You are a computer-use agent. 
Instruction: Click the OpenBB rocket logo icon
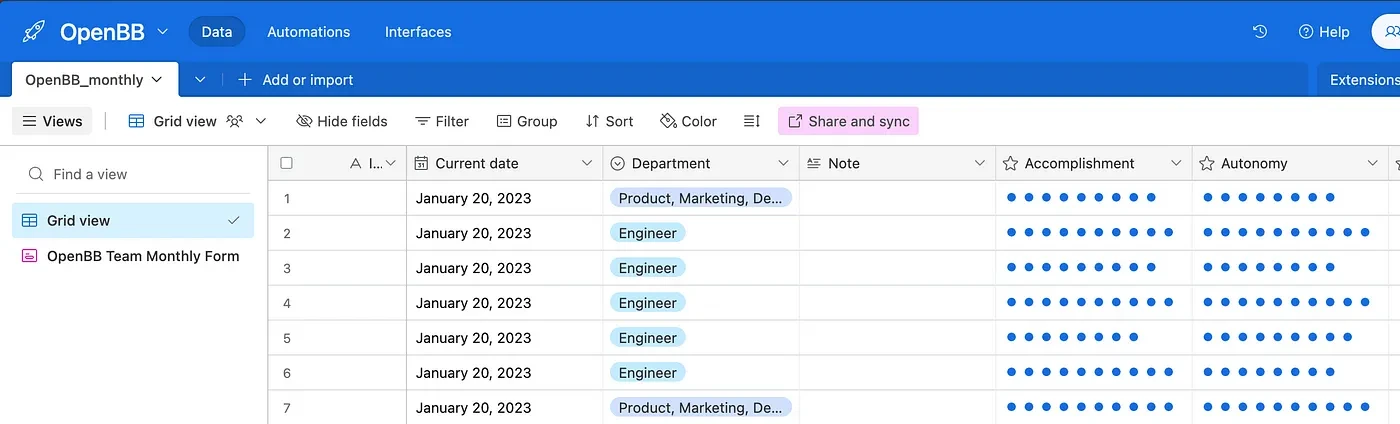pyautogui.click(x=34, y=32)
